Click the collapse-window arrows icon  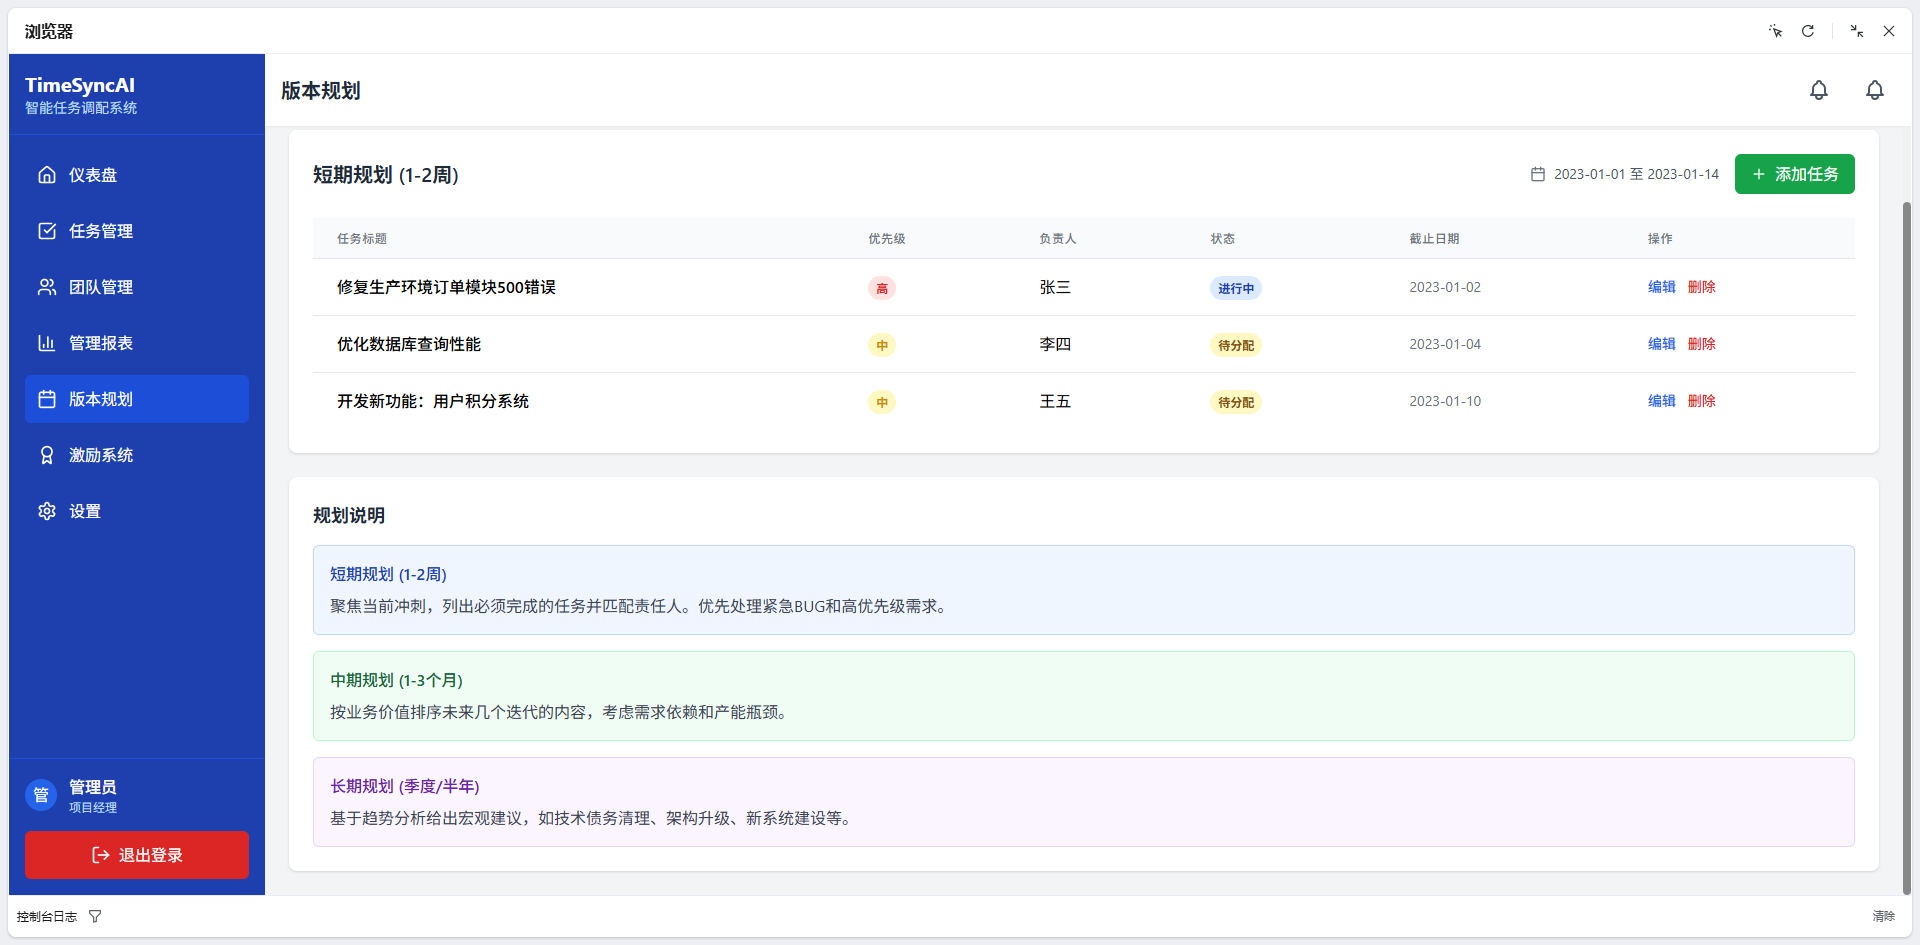pyautogui.click(x=1857, y=31)
